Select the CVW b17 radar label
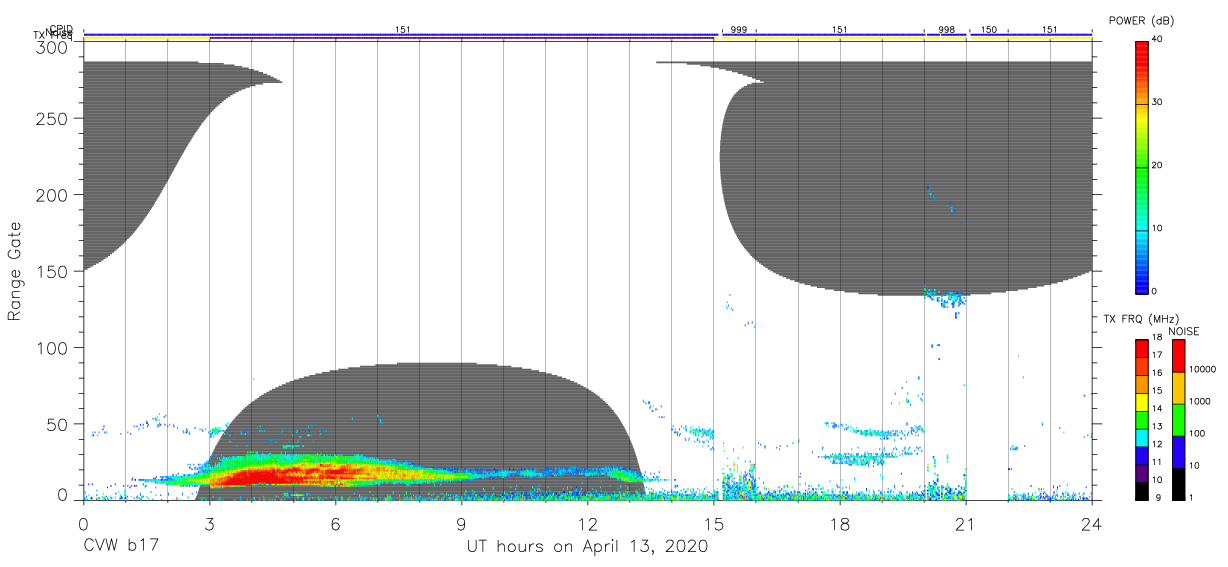Viewport: 1228px width, 567px height. tap(120, 547)
